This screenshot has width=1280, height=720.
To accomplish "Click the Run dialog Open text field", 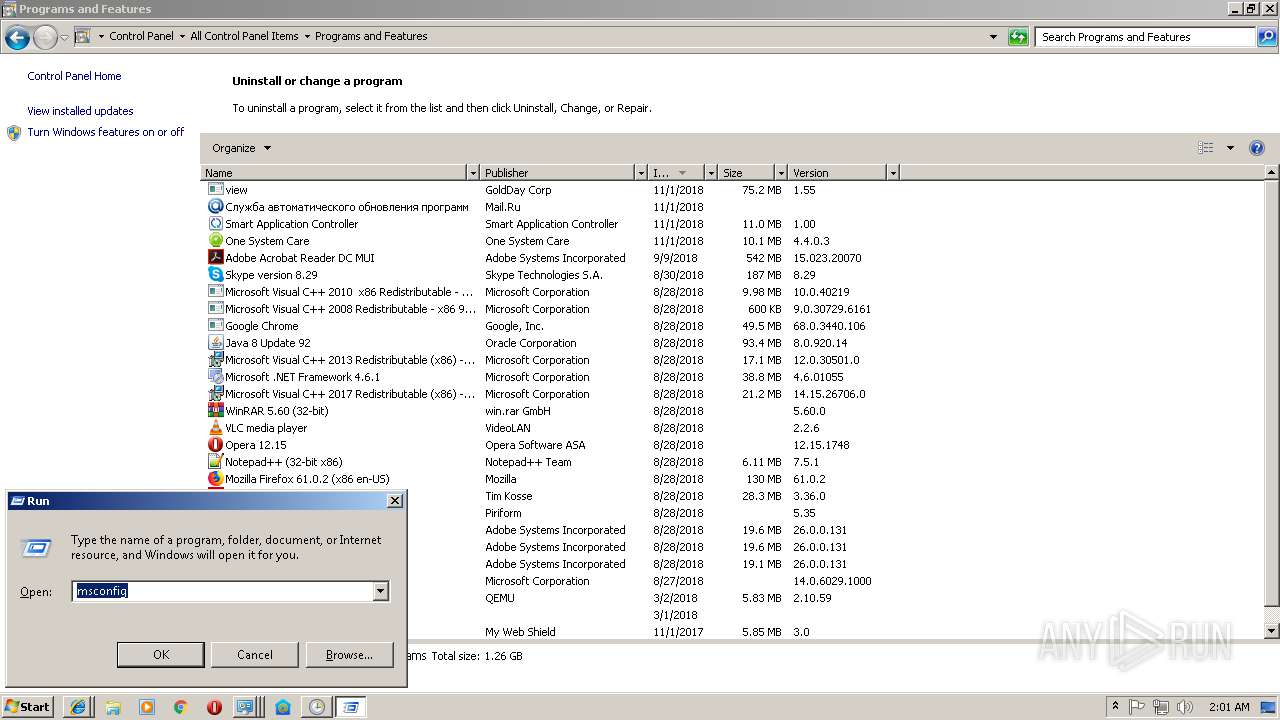I will coord(223,592).
